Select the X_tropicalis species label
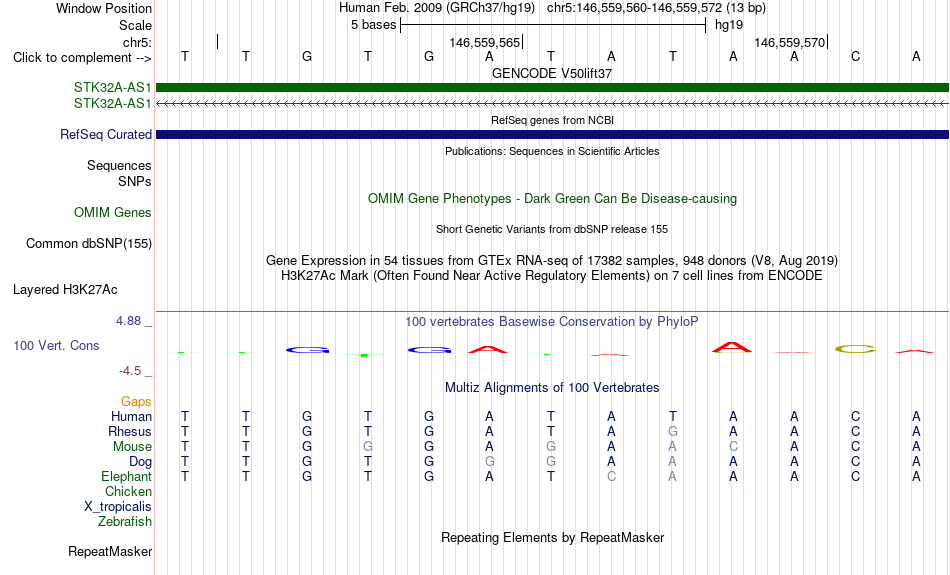The height and width of the screenshot is (575, 950). pos(118,507)
